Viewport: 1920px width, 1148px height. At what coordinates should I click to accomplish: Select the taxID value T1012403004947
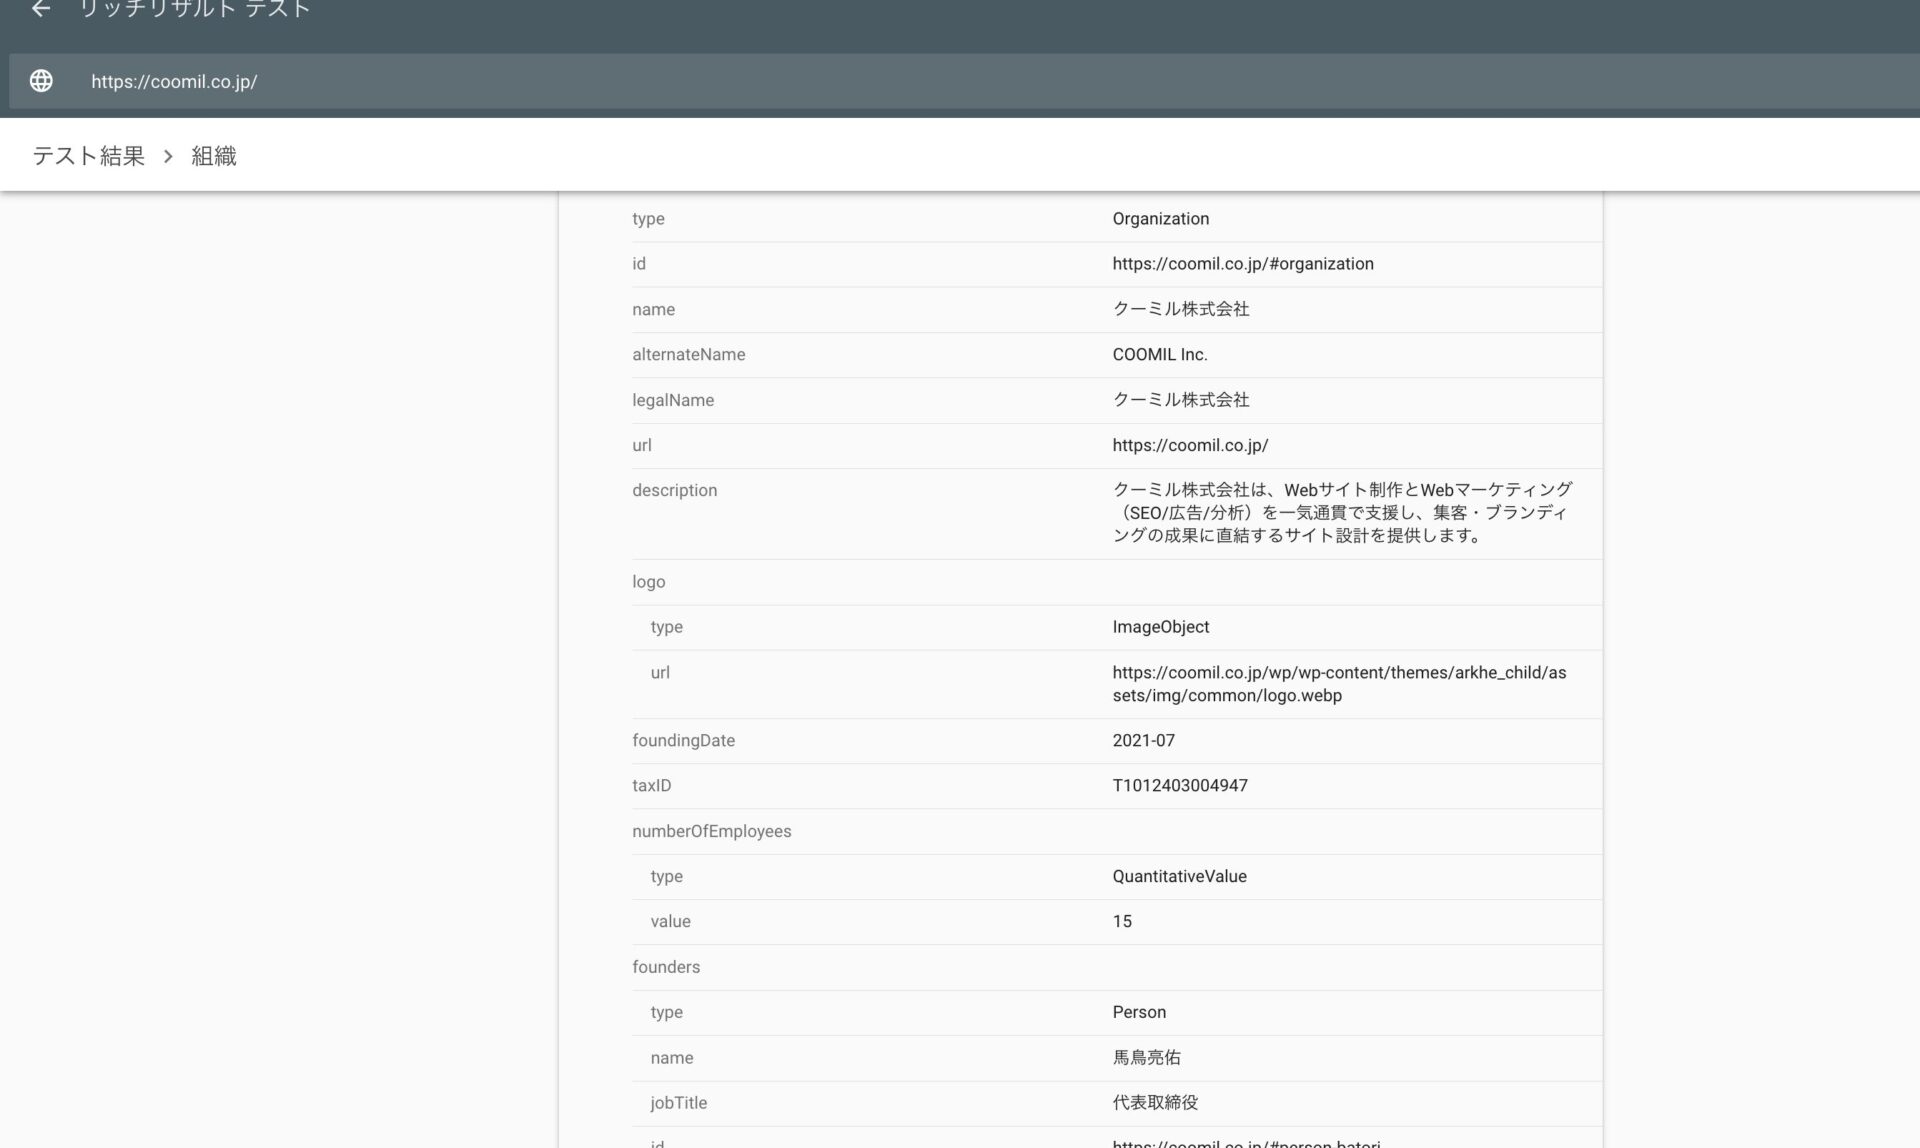coord(1181,785)
